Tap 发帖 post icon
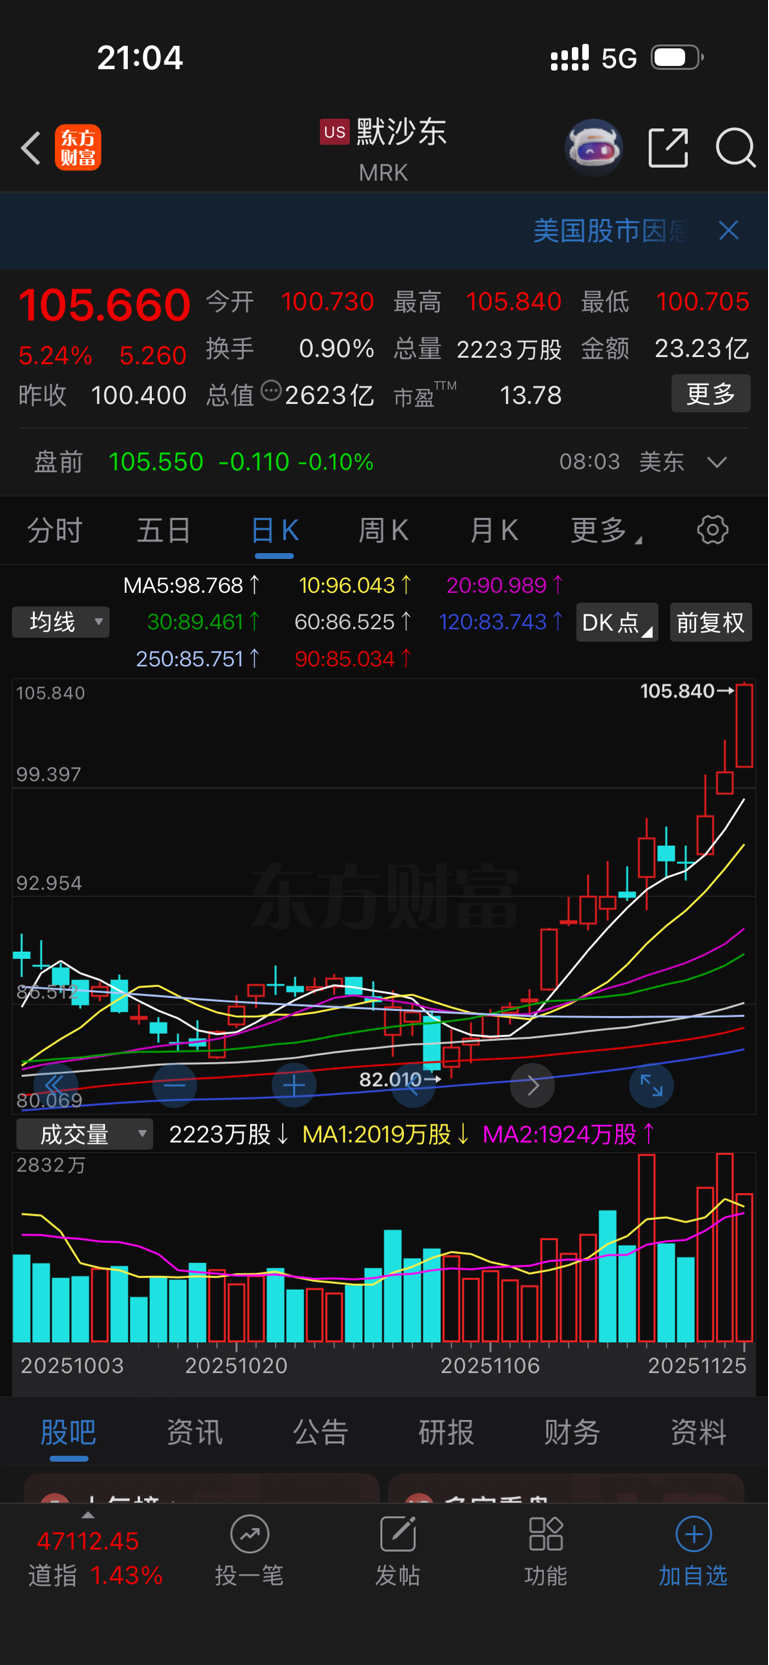This screenshot has height=1665, width=769. (x=397, y=1534)
